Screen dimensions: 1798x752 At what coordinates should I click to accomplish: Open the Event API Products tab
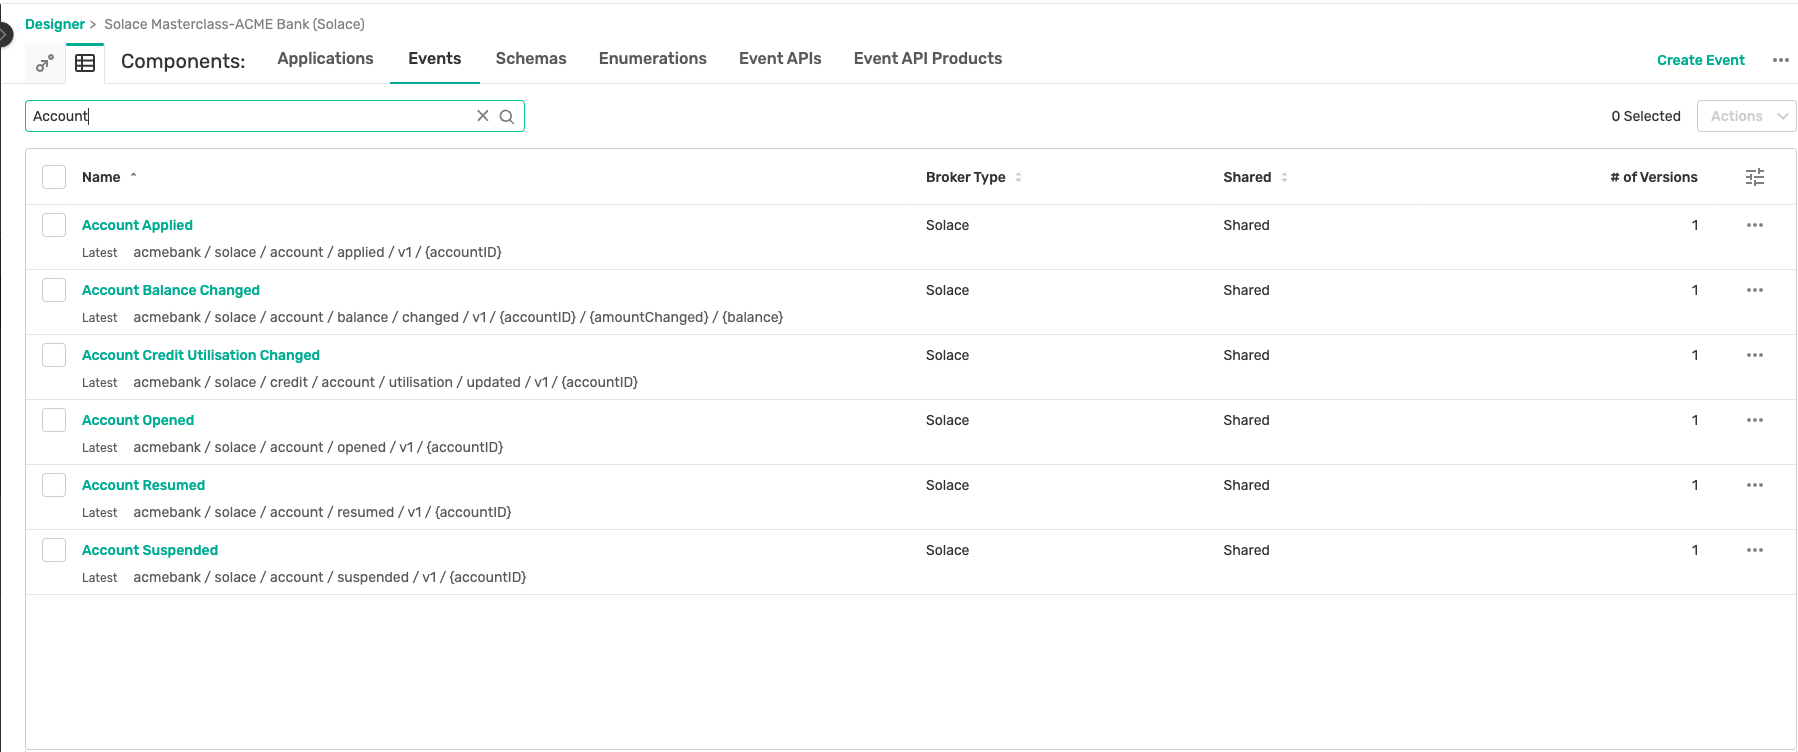coord(927,59)
